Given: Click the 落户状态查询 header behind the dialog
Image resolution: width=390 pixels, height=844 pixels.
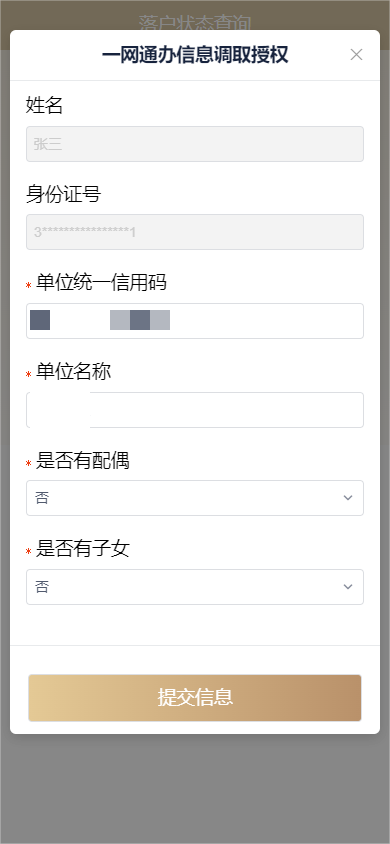Looking at the screenshot, I should (x=195, y=23).
